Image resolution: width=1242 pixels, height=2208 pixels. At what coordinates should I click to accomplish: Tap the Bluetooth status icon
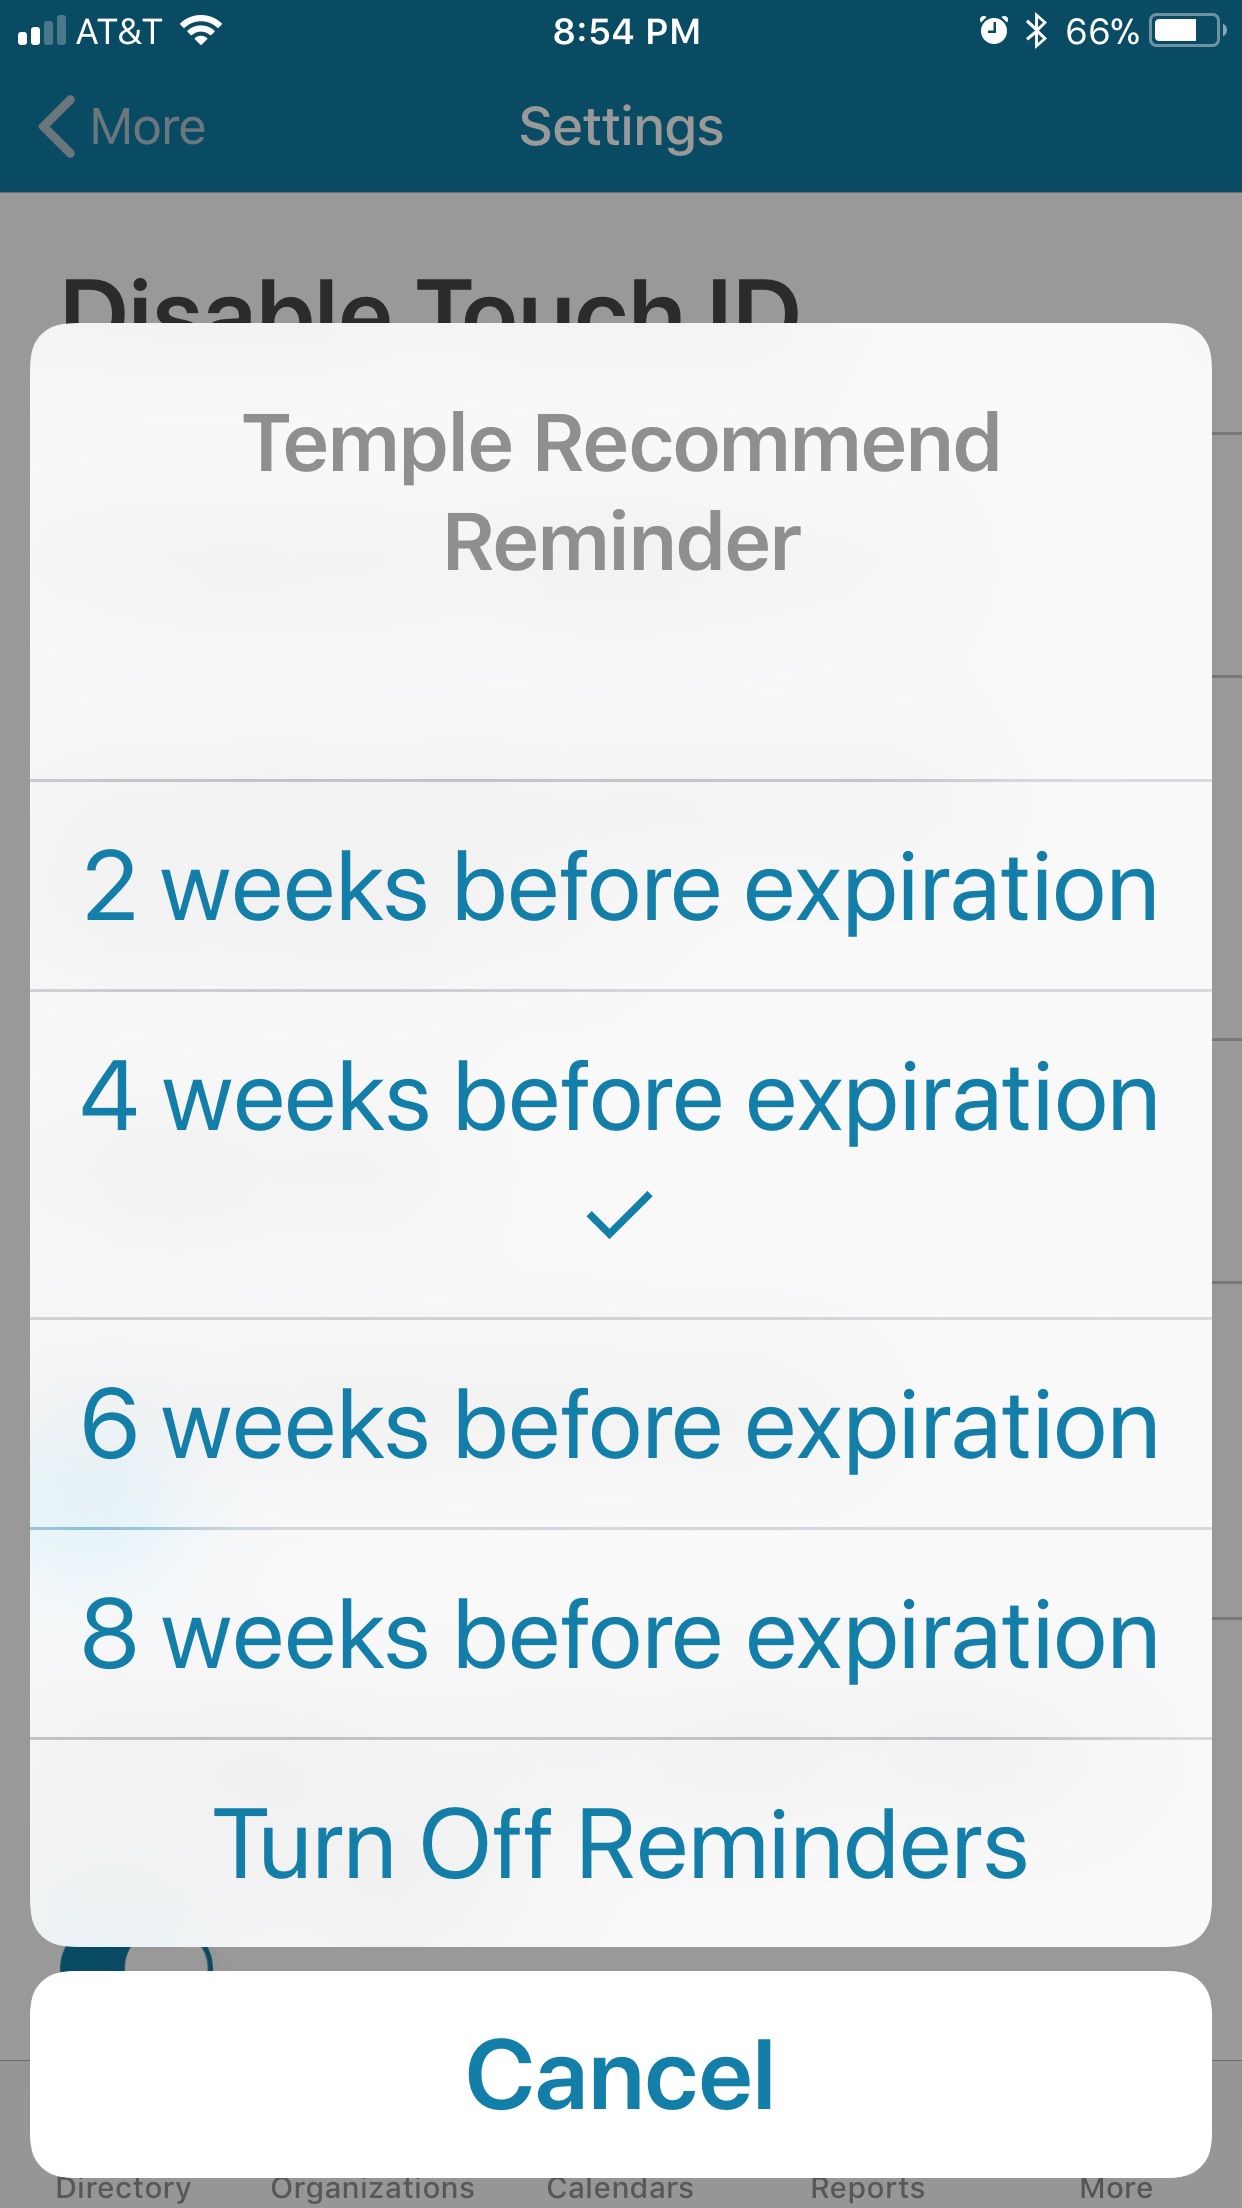tap(1036, 31)
